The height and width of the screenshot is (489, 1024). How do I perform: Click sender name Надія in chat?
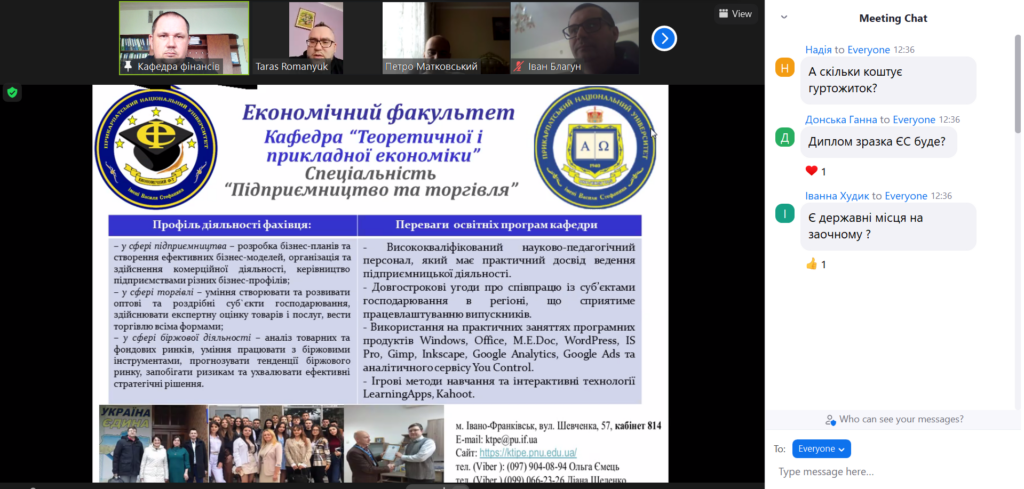(817, 49)
